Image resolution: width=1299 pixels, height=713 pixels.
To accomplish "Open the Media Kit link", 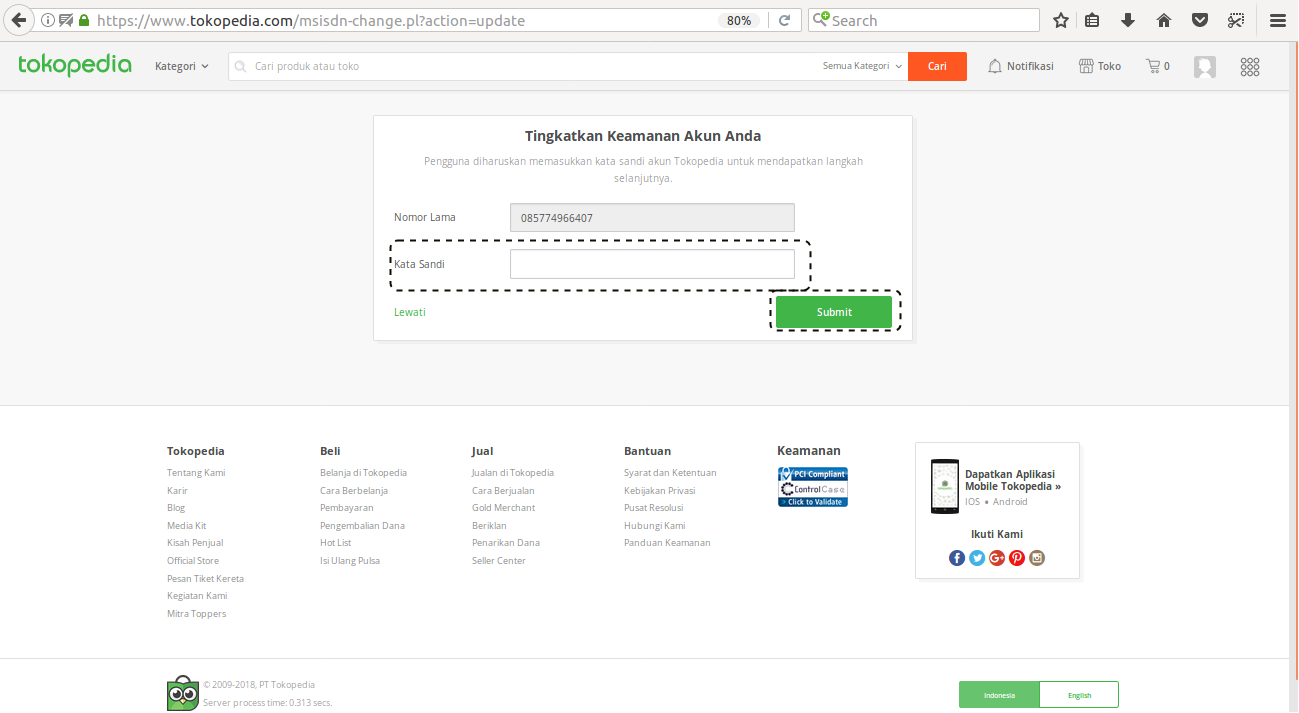I will pyautogui.click(x=187, y=526).
